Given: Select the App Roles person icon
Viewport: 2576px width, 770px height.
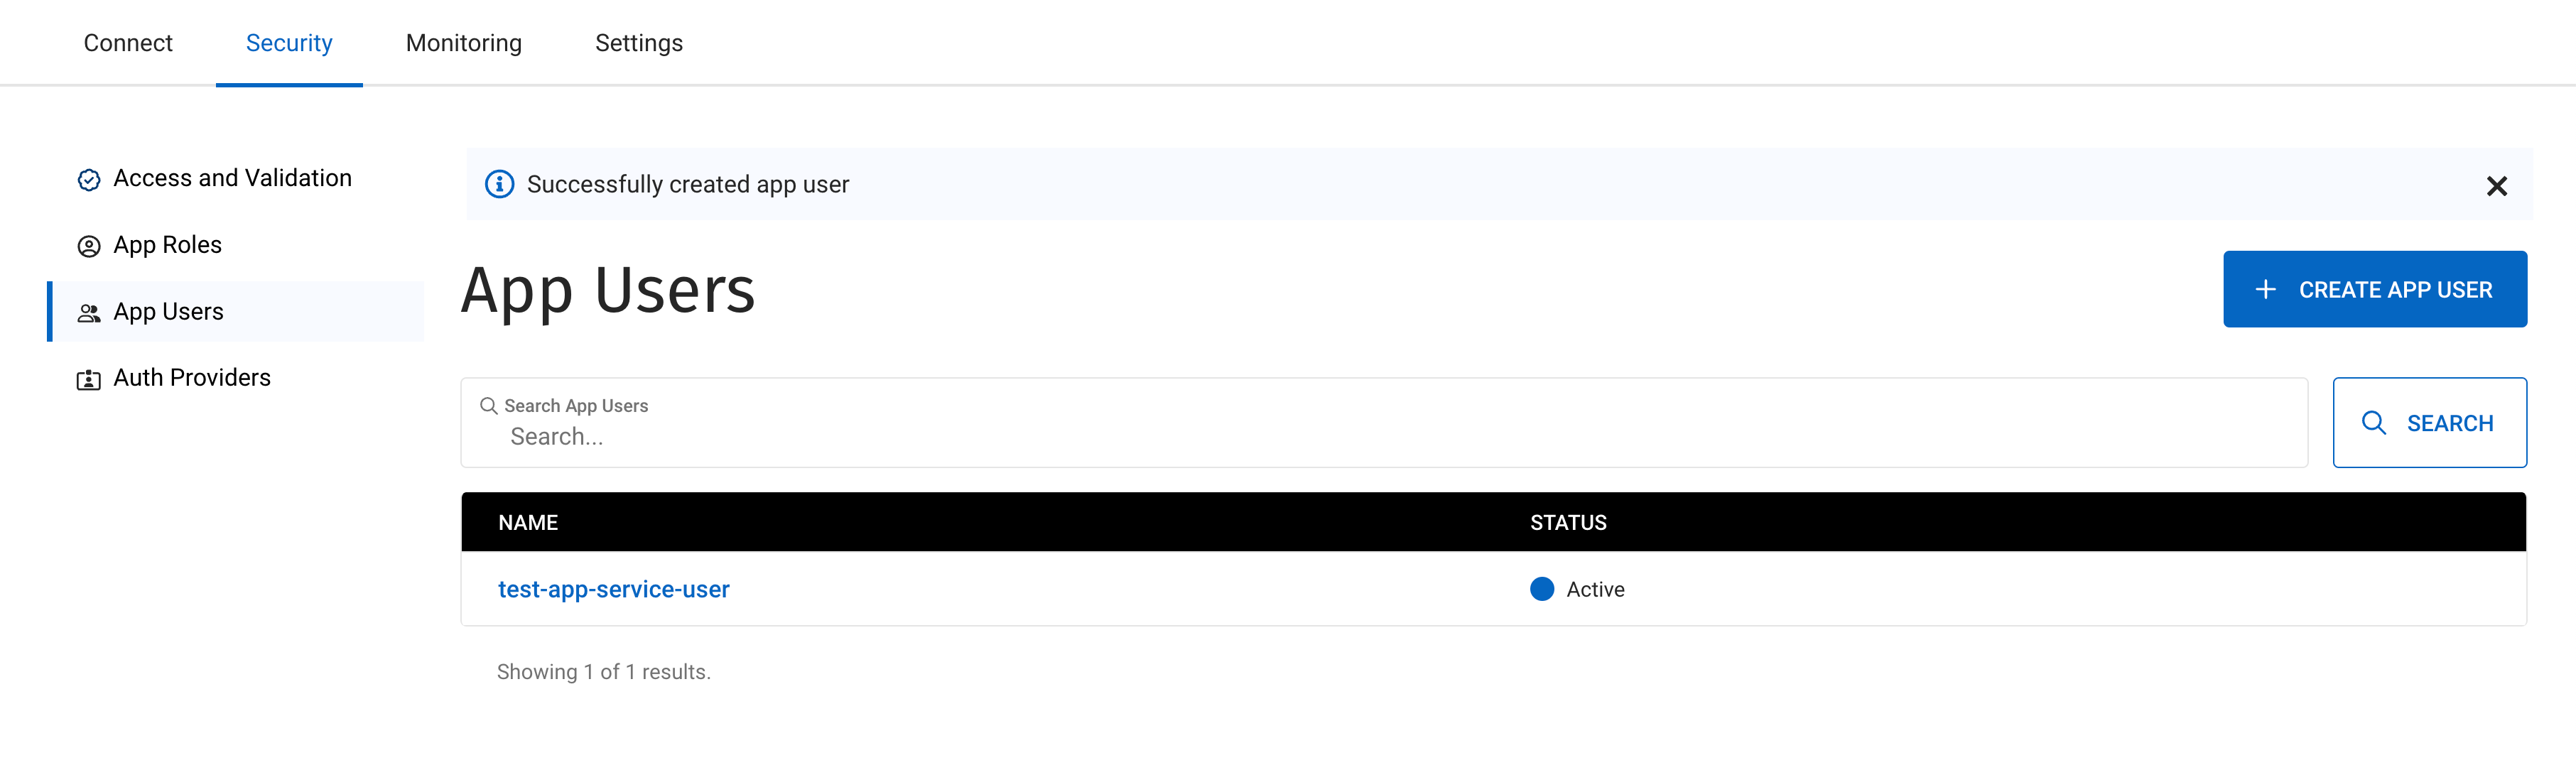Looking at the screenshot, I should point(89,244).
